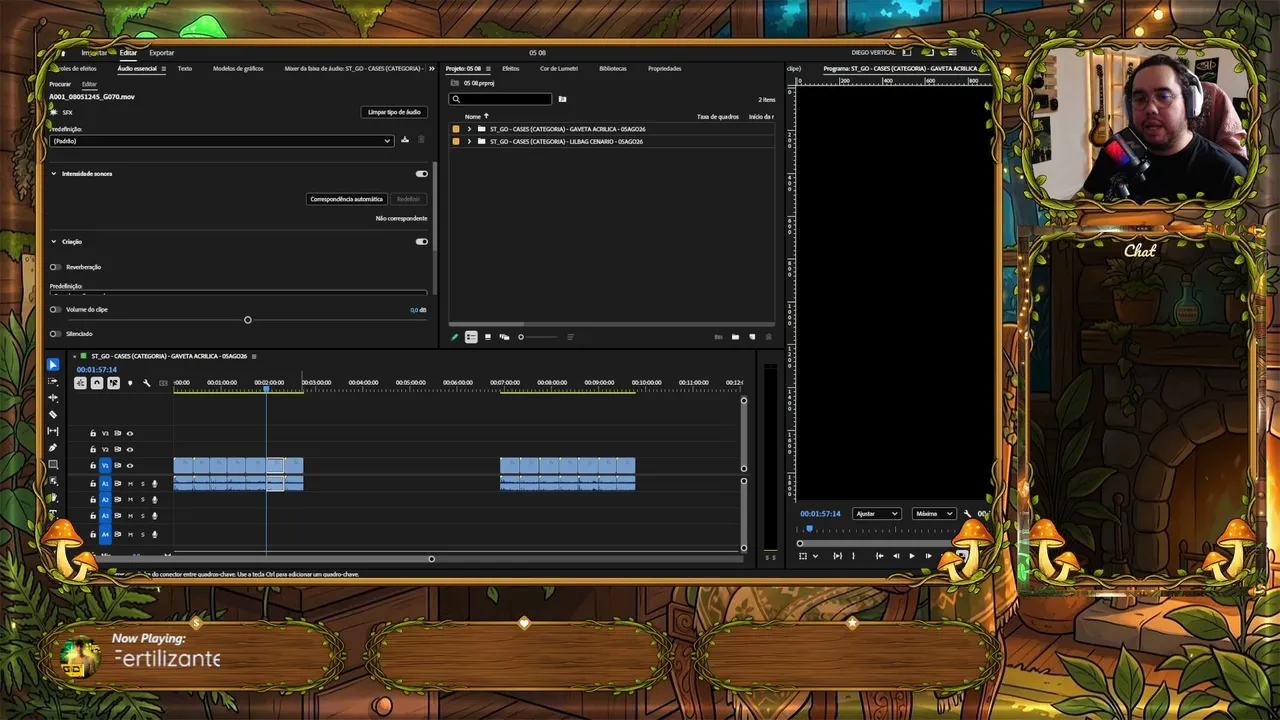
Task: Open the Texto panel tab
Action: pos(185,69)
